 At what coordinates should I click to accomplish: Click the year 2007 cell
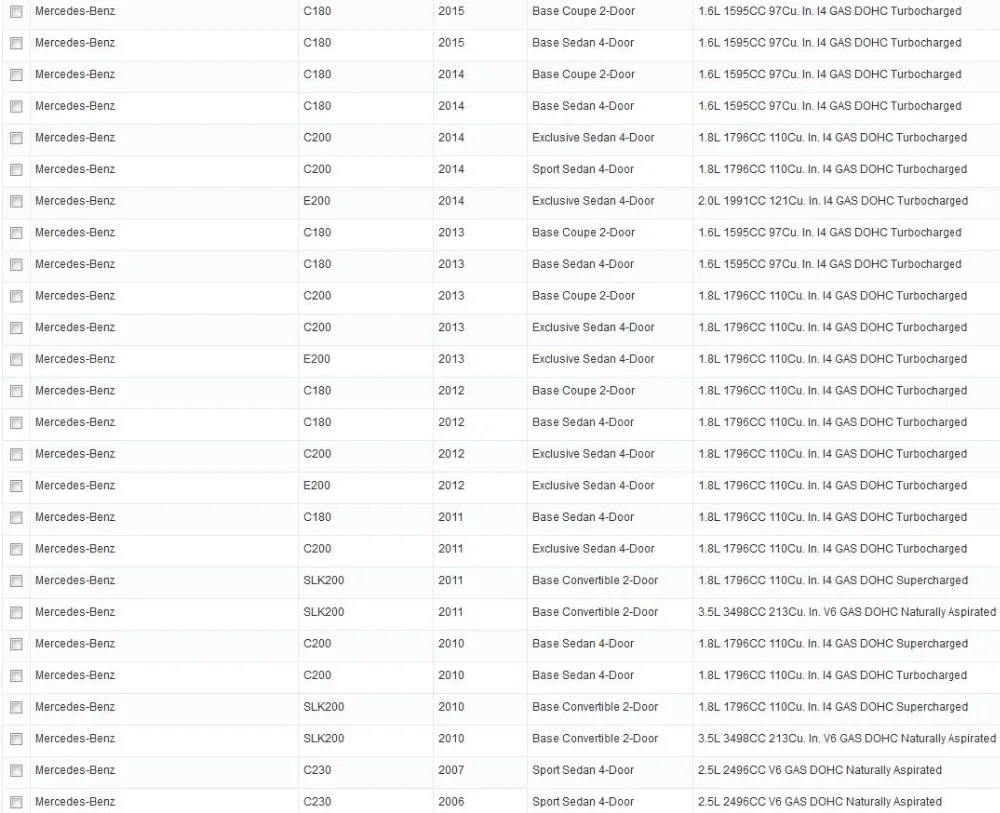(451, 770)
